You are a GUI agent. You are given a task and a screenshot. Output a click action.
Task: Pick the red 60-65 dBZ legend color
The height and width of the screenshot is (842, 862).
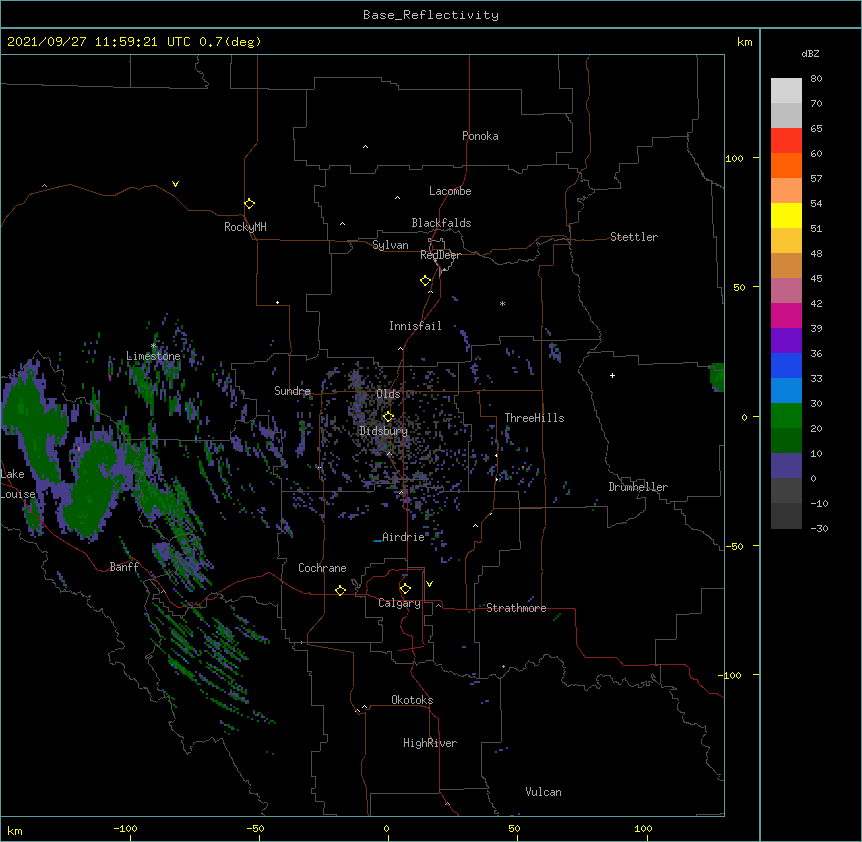click(786, 141)
